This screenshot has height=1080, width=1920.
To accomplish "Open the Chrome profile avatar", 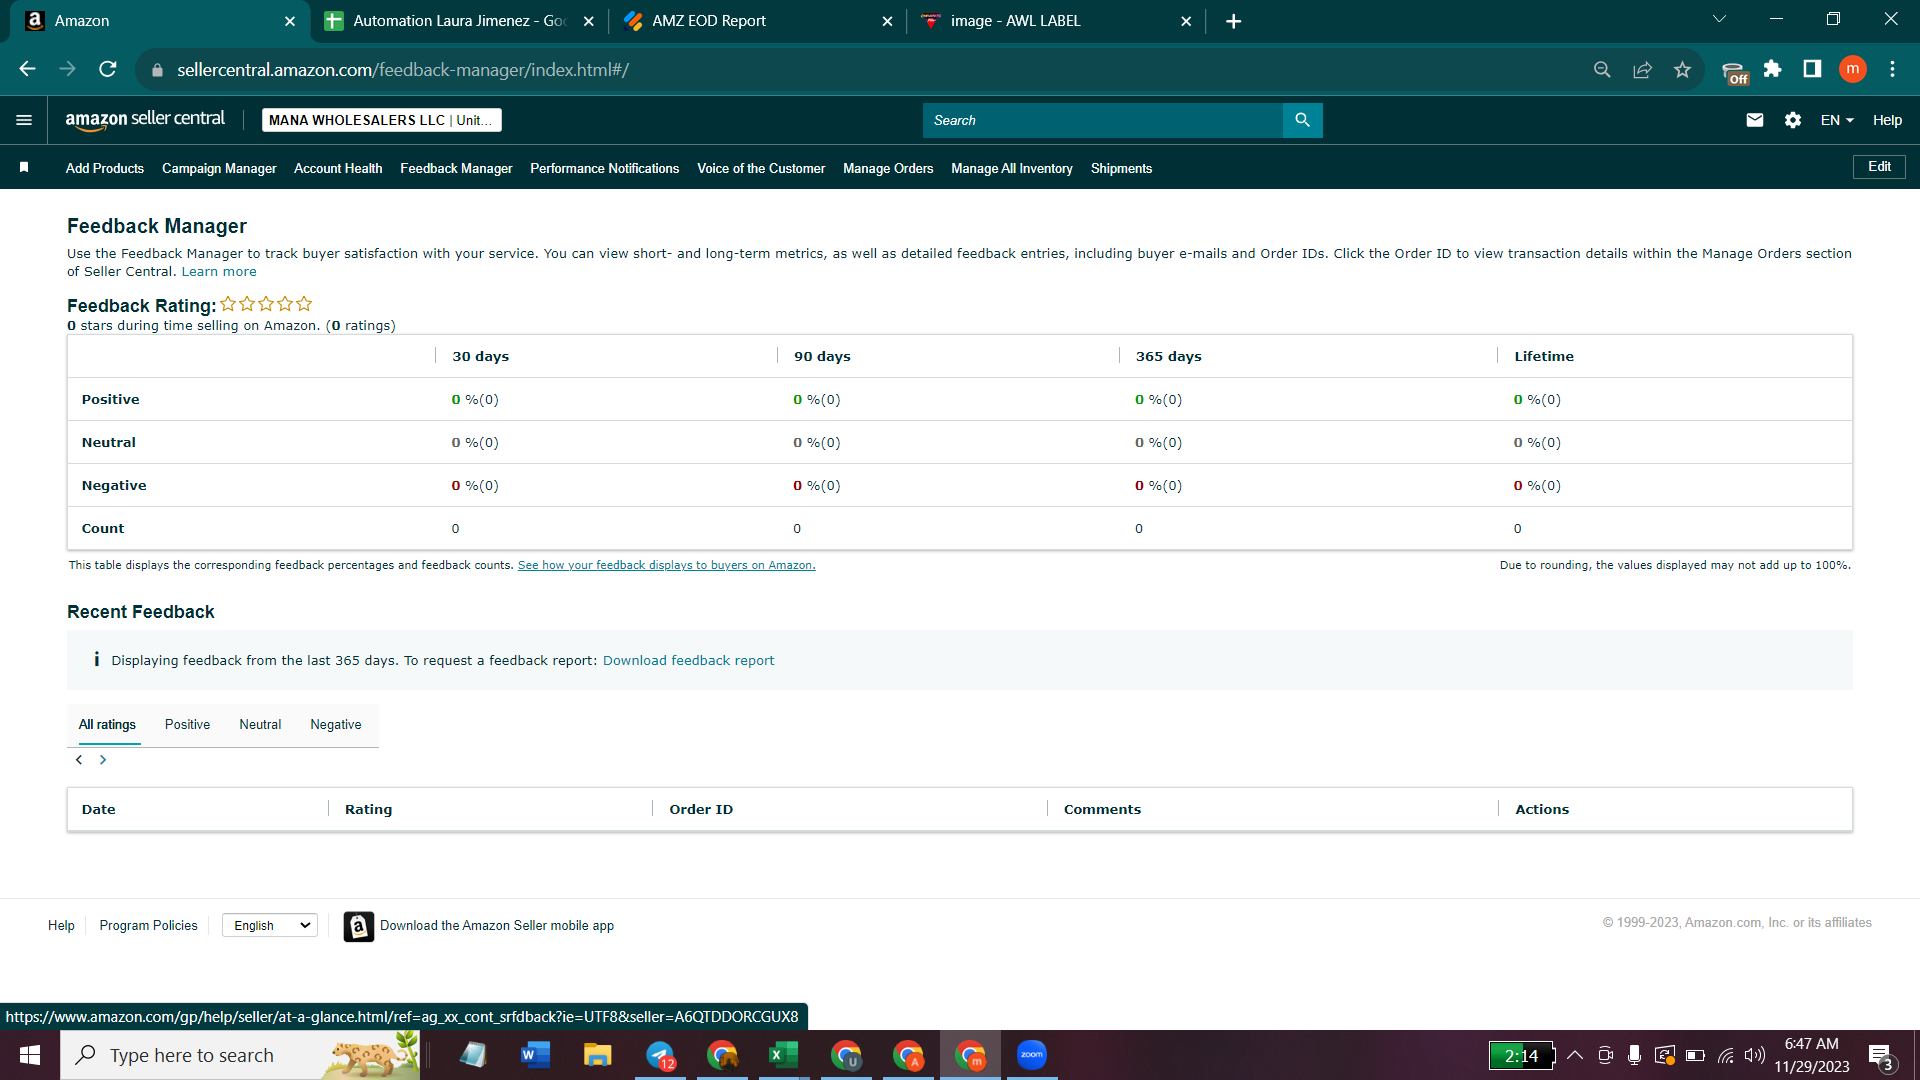I will click(1853, 69).
